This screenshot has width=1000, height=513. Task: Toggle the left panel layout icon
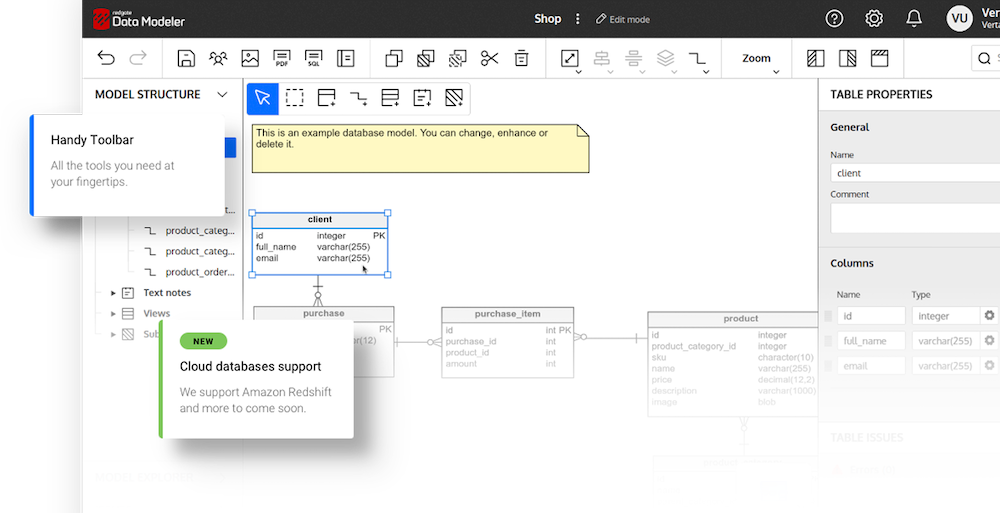click(816, 58)
